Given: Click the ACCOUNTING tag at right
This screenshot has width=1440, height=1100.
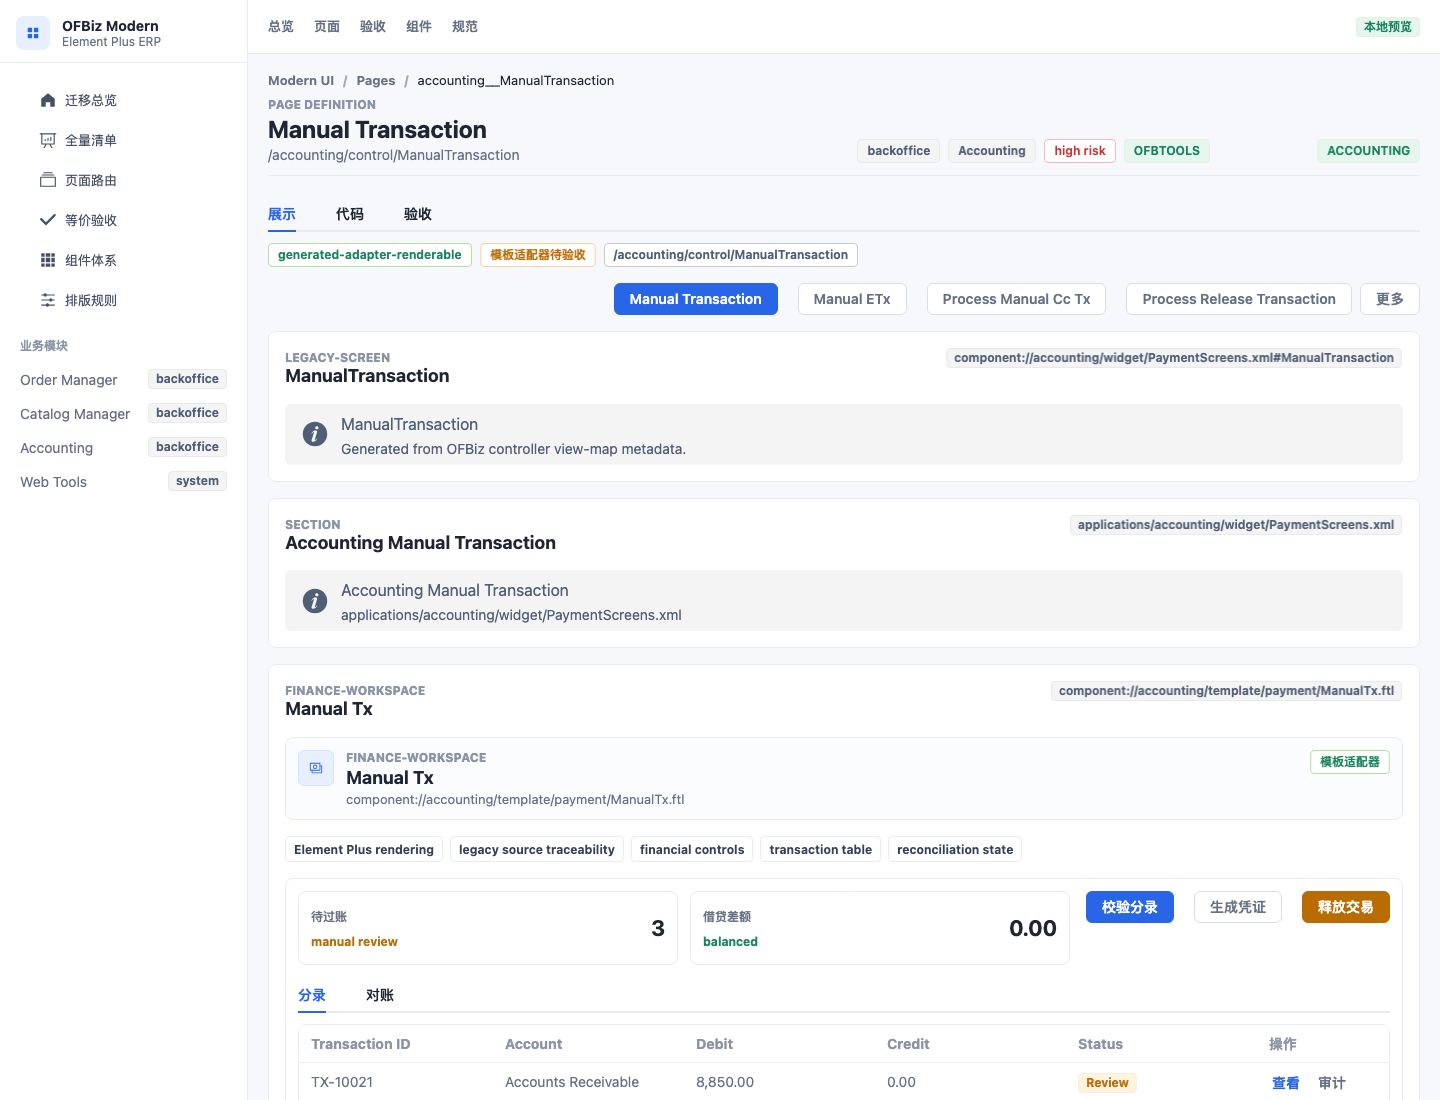Looking at the screenshot, I should (x=1368, y=151).
